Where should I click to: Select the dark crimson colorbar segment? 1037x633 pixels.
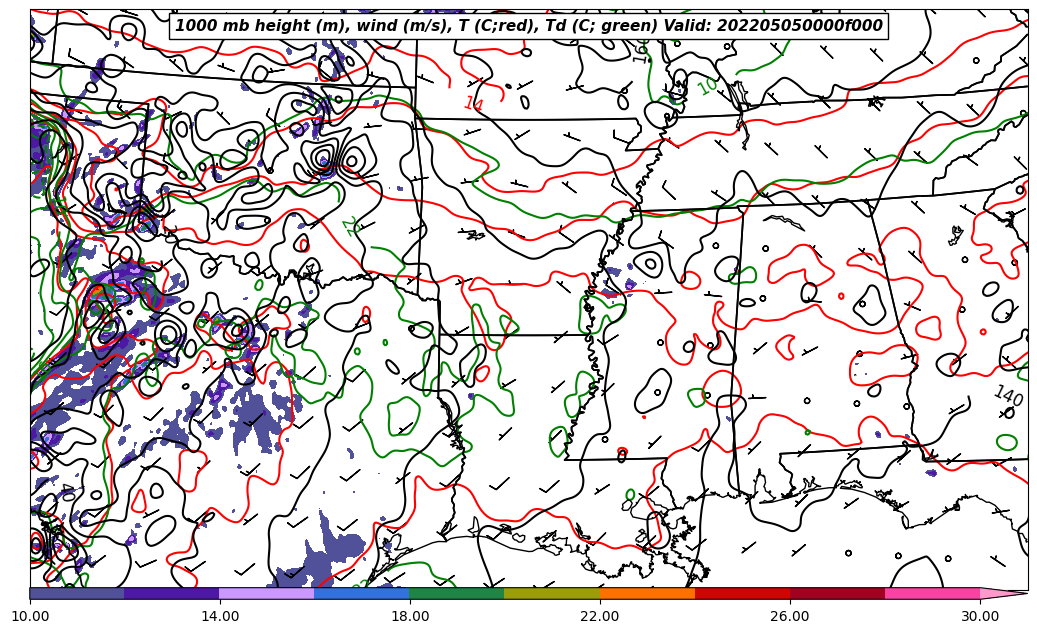837,593
